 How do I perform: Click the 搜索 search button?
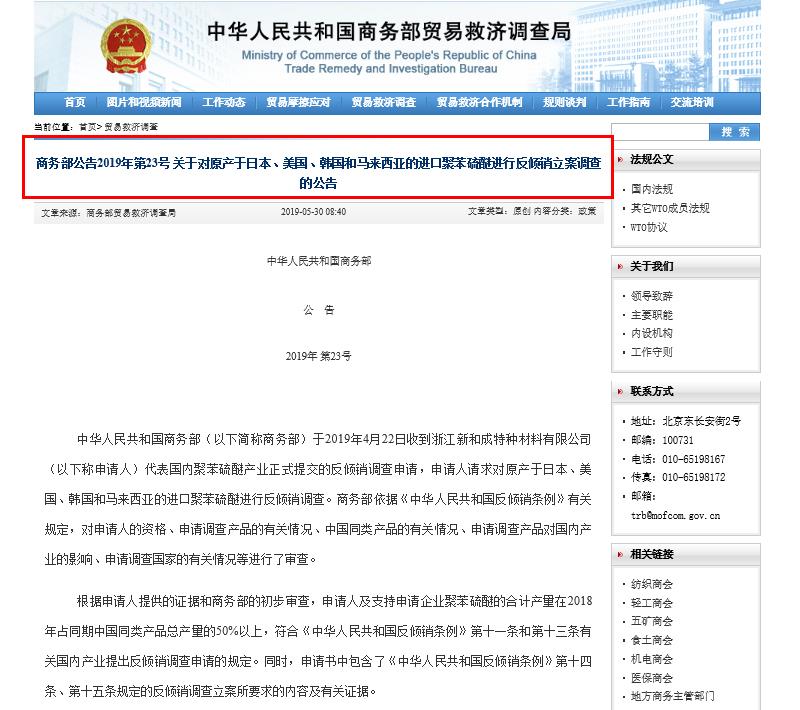[735, 132]
